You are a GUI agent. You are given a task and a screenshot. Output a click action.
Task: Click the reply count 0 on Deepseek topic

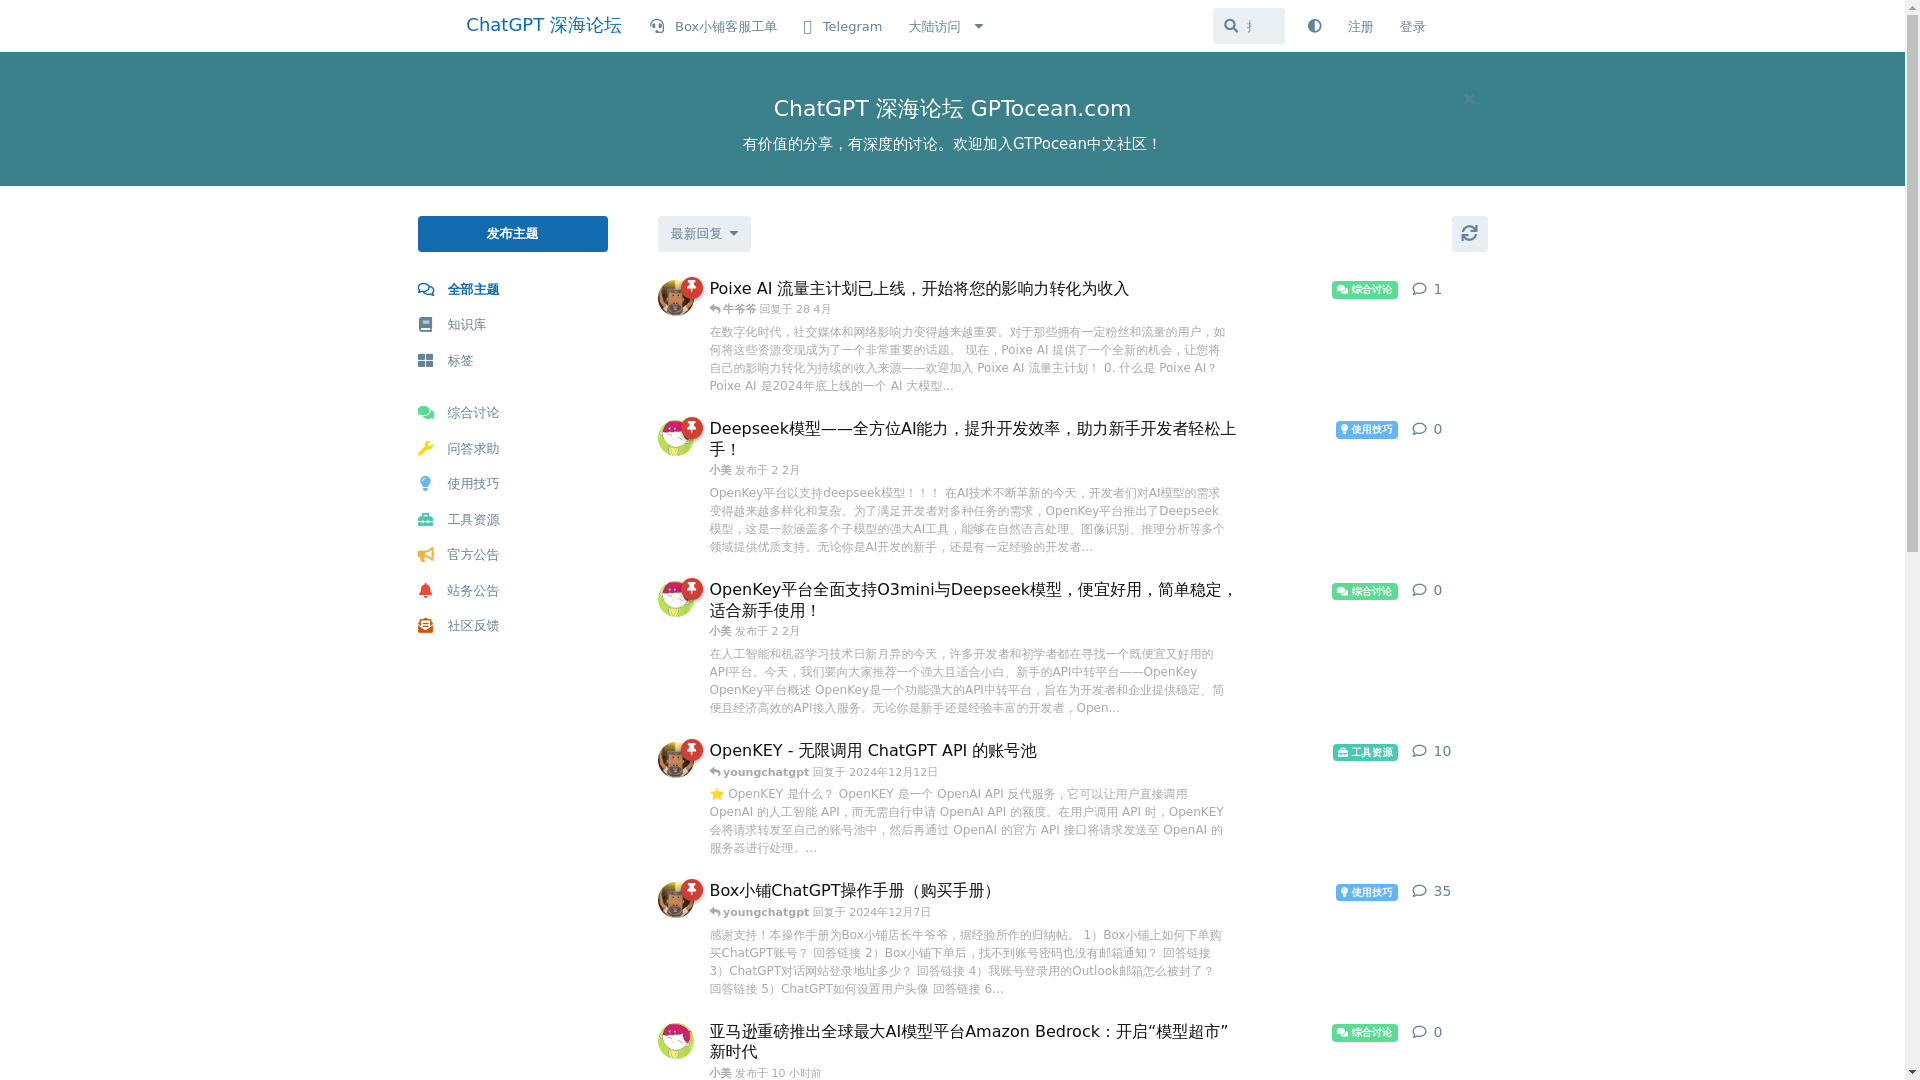click(x=1427, y=429)
